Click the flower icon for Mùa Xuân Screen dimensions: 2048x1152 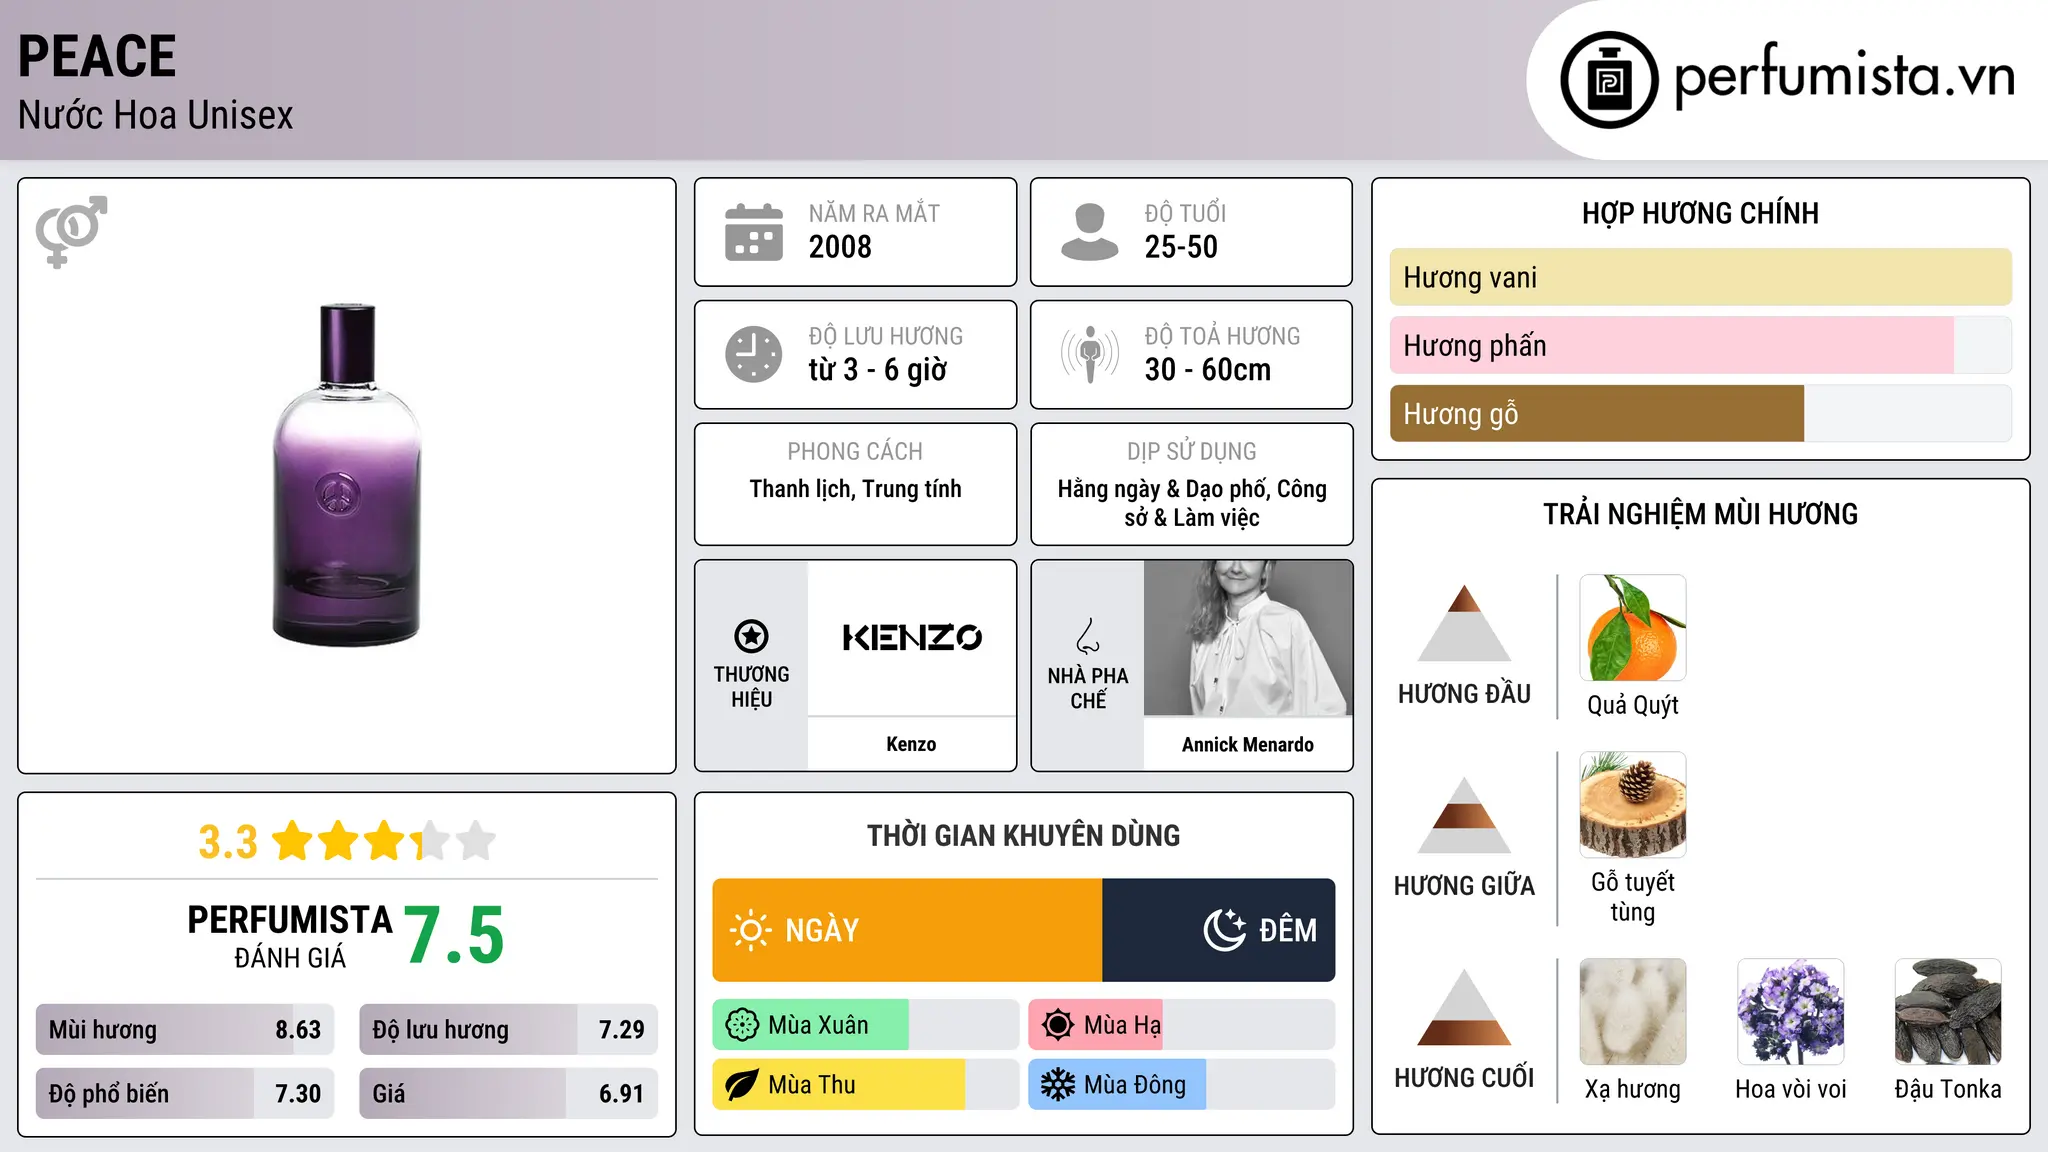click(x=742, y=1025)
